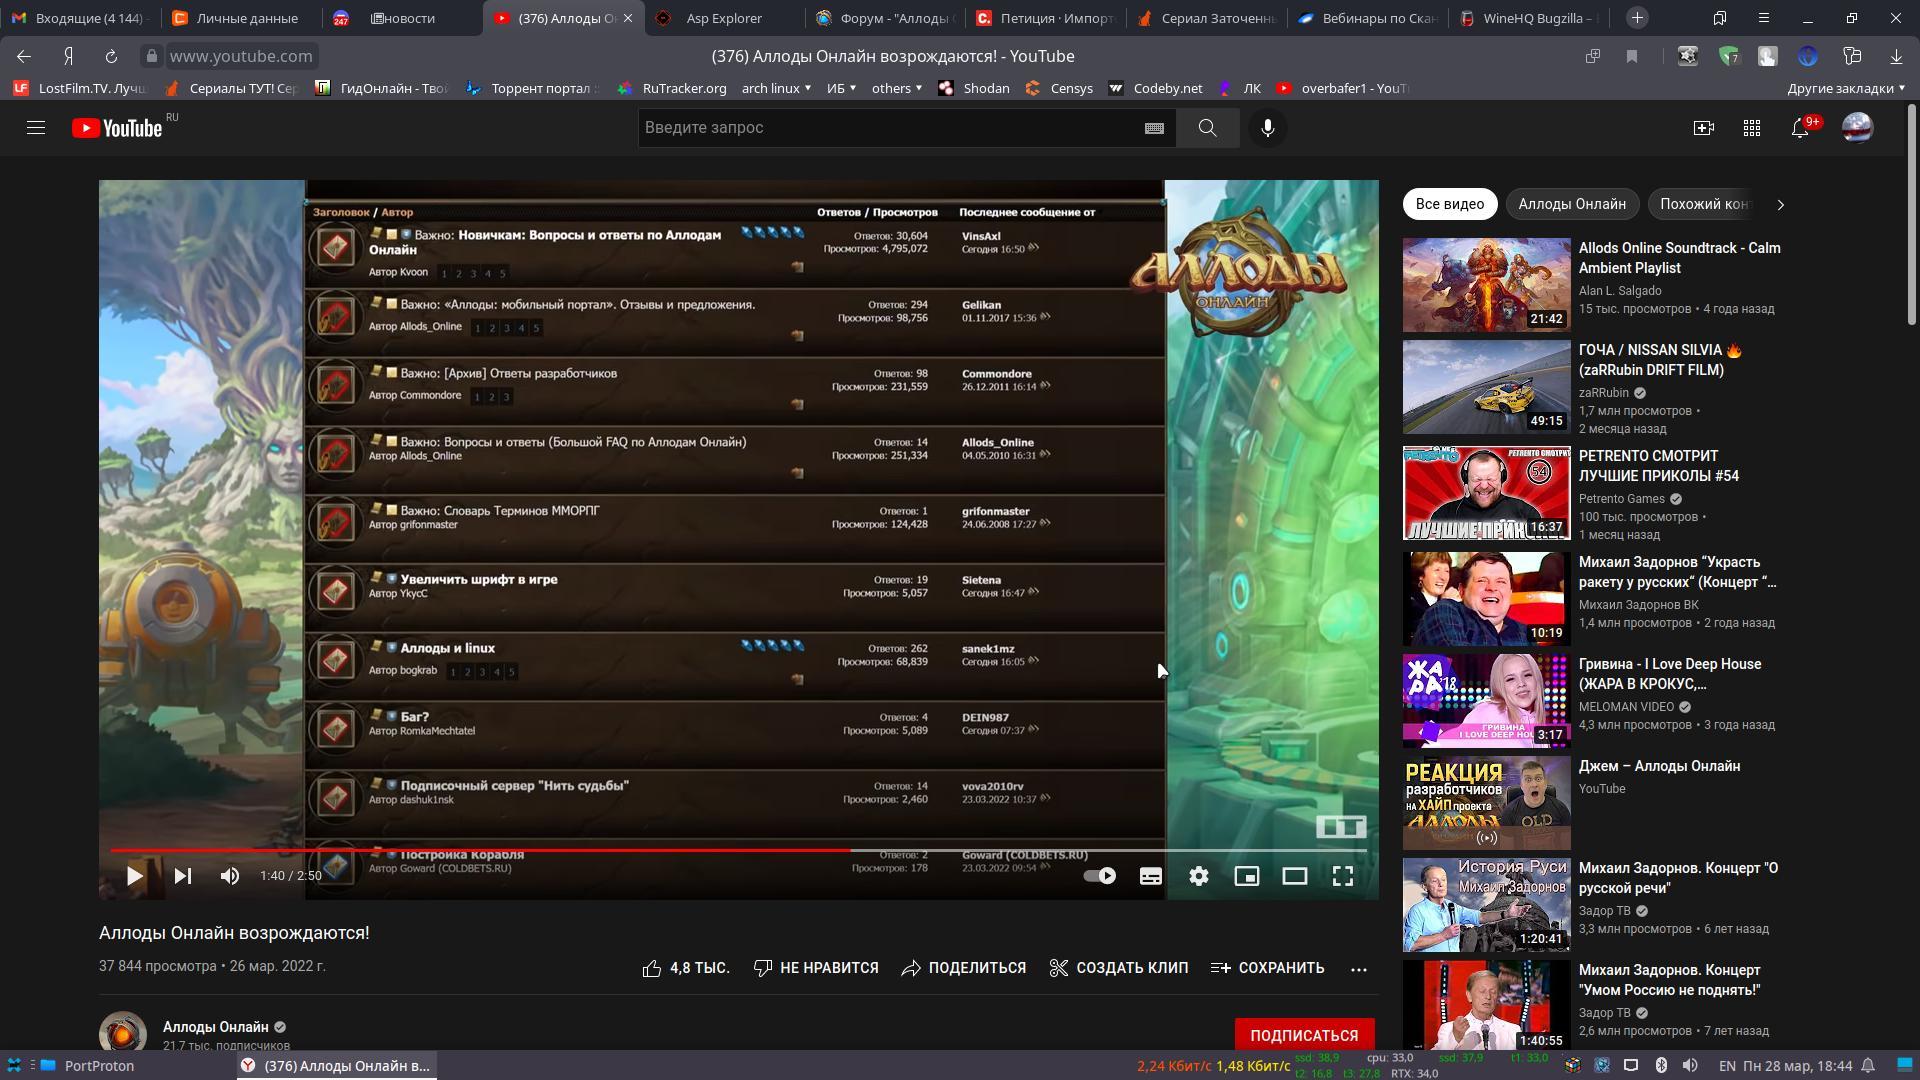Select the Аллоды Онлайн filter chip

tap(1571, 204)
